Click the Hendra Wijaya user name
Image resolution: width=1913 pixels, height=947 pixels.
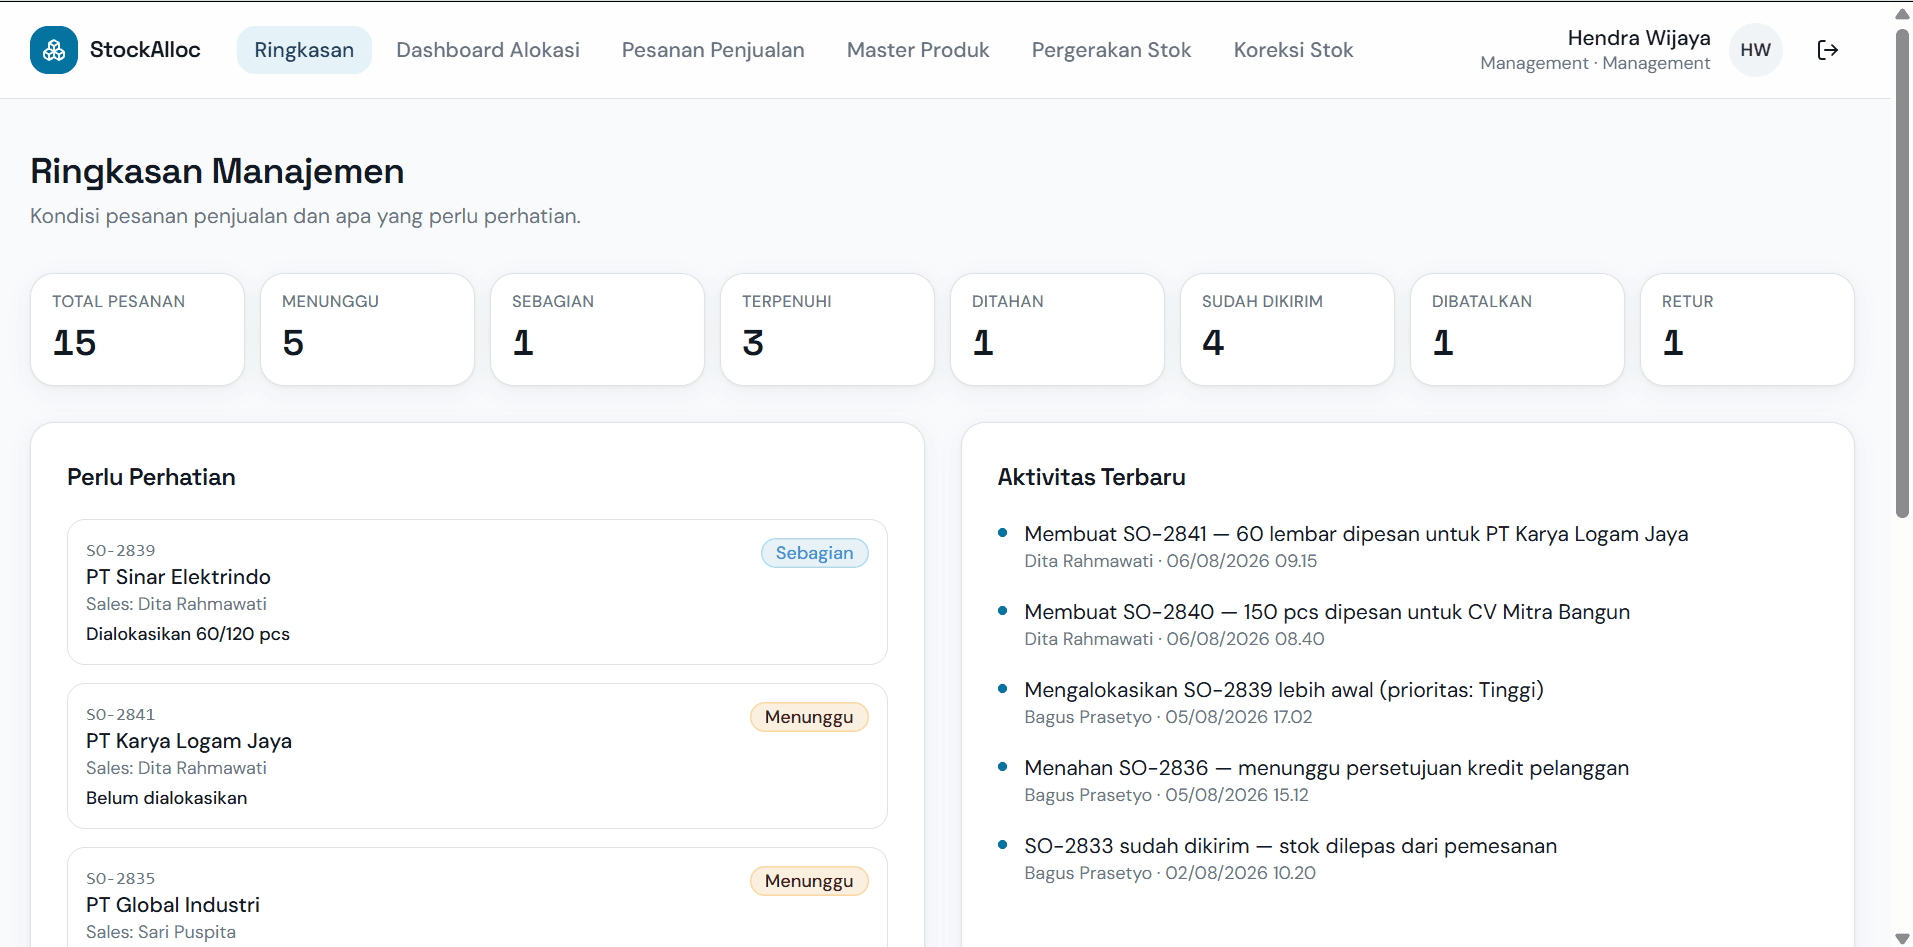pos(1639,38)
